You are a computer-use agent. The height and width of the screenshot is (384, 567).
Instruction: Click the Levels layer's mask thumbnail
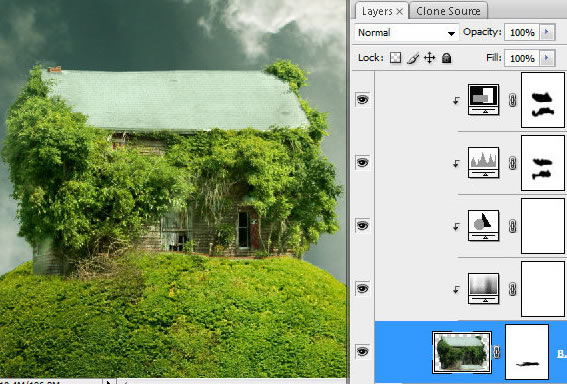pyautogui.click(x=543, y=163)
